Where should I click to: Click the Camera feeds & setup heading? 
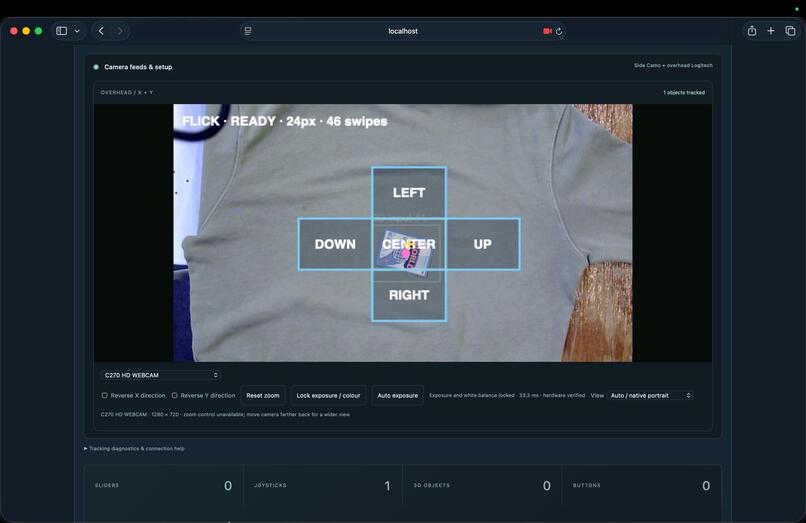coord(138,67)
